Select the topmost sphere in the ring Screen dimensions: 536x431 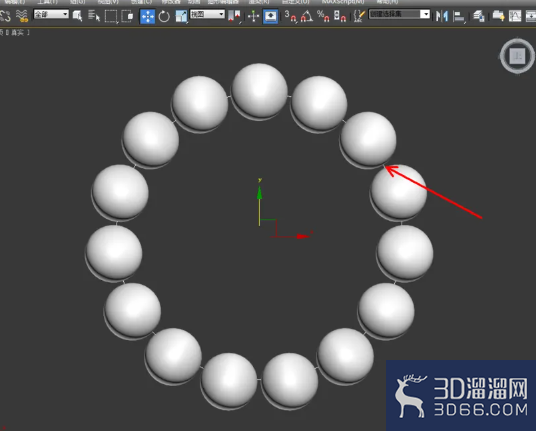click(259, 91)
